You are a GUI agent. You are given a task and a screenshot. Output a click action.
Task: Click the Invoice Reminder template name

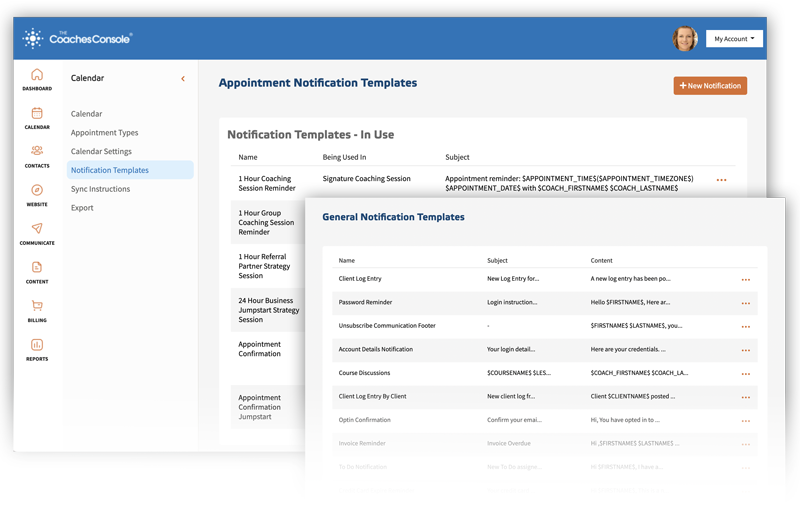click(x=362, y=443)
